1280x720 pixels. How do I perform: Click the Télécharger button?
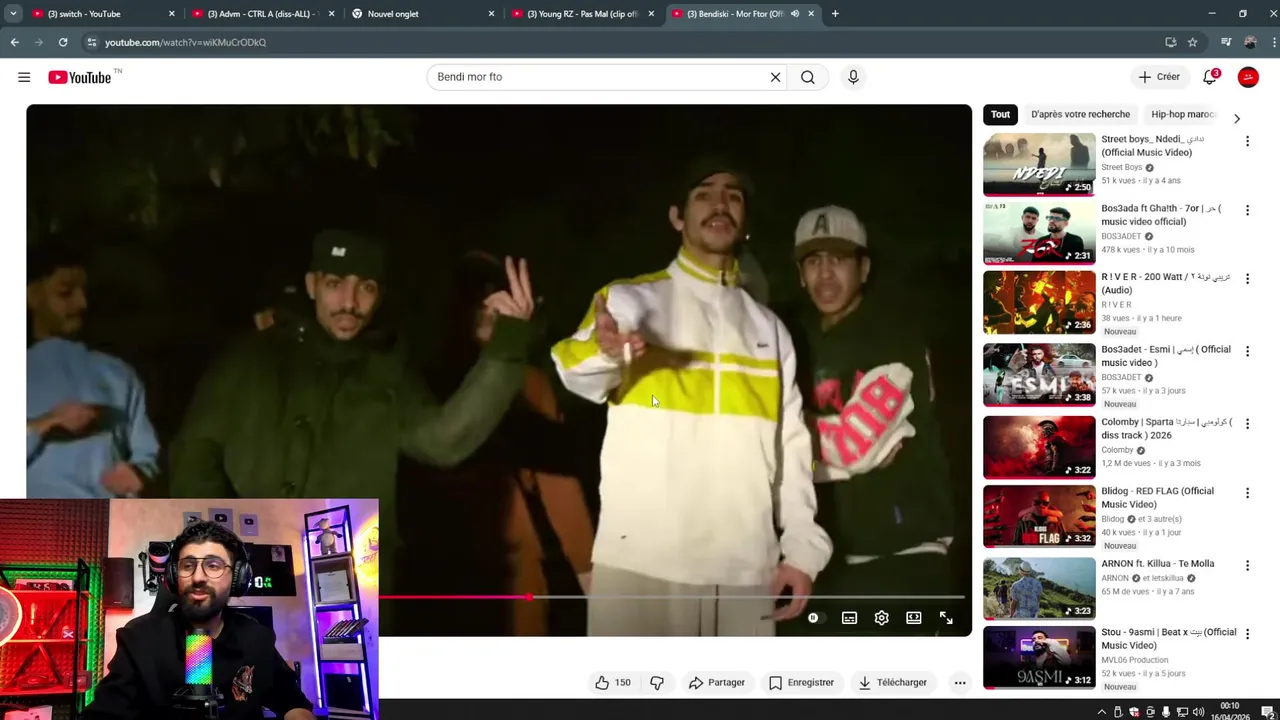click(893, 682)
